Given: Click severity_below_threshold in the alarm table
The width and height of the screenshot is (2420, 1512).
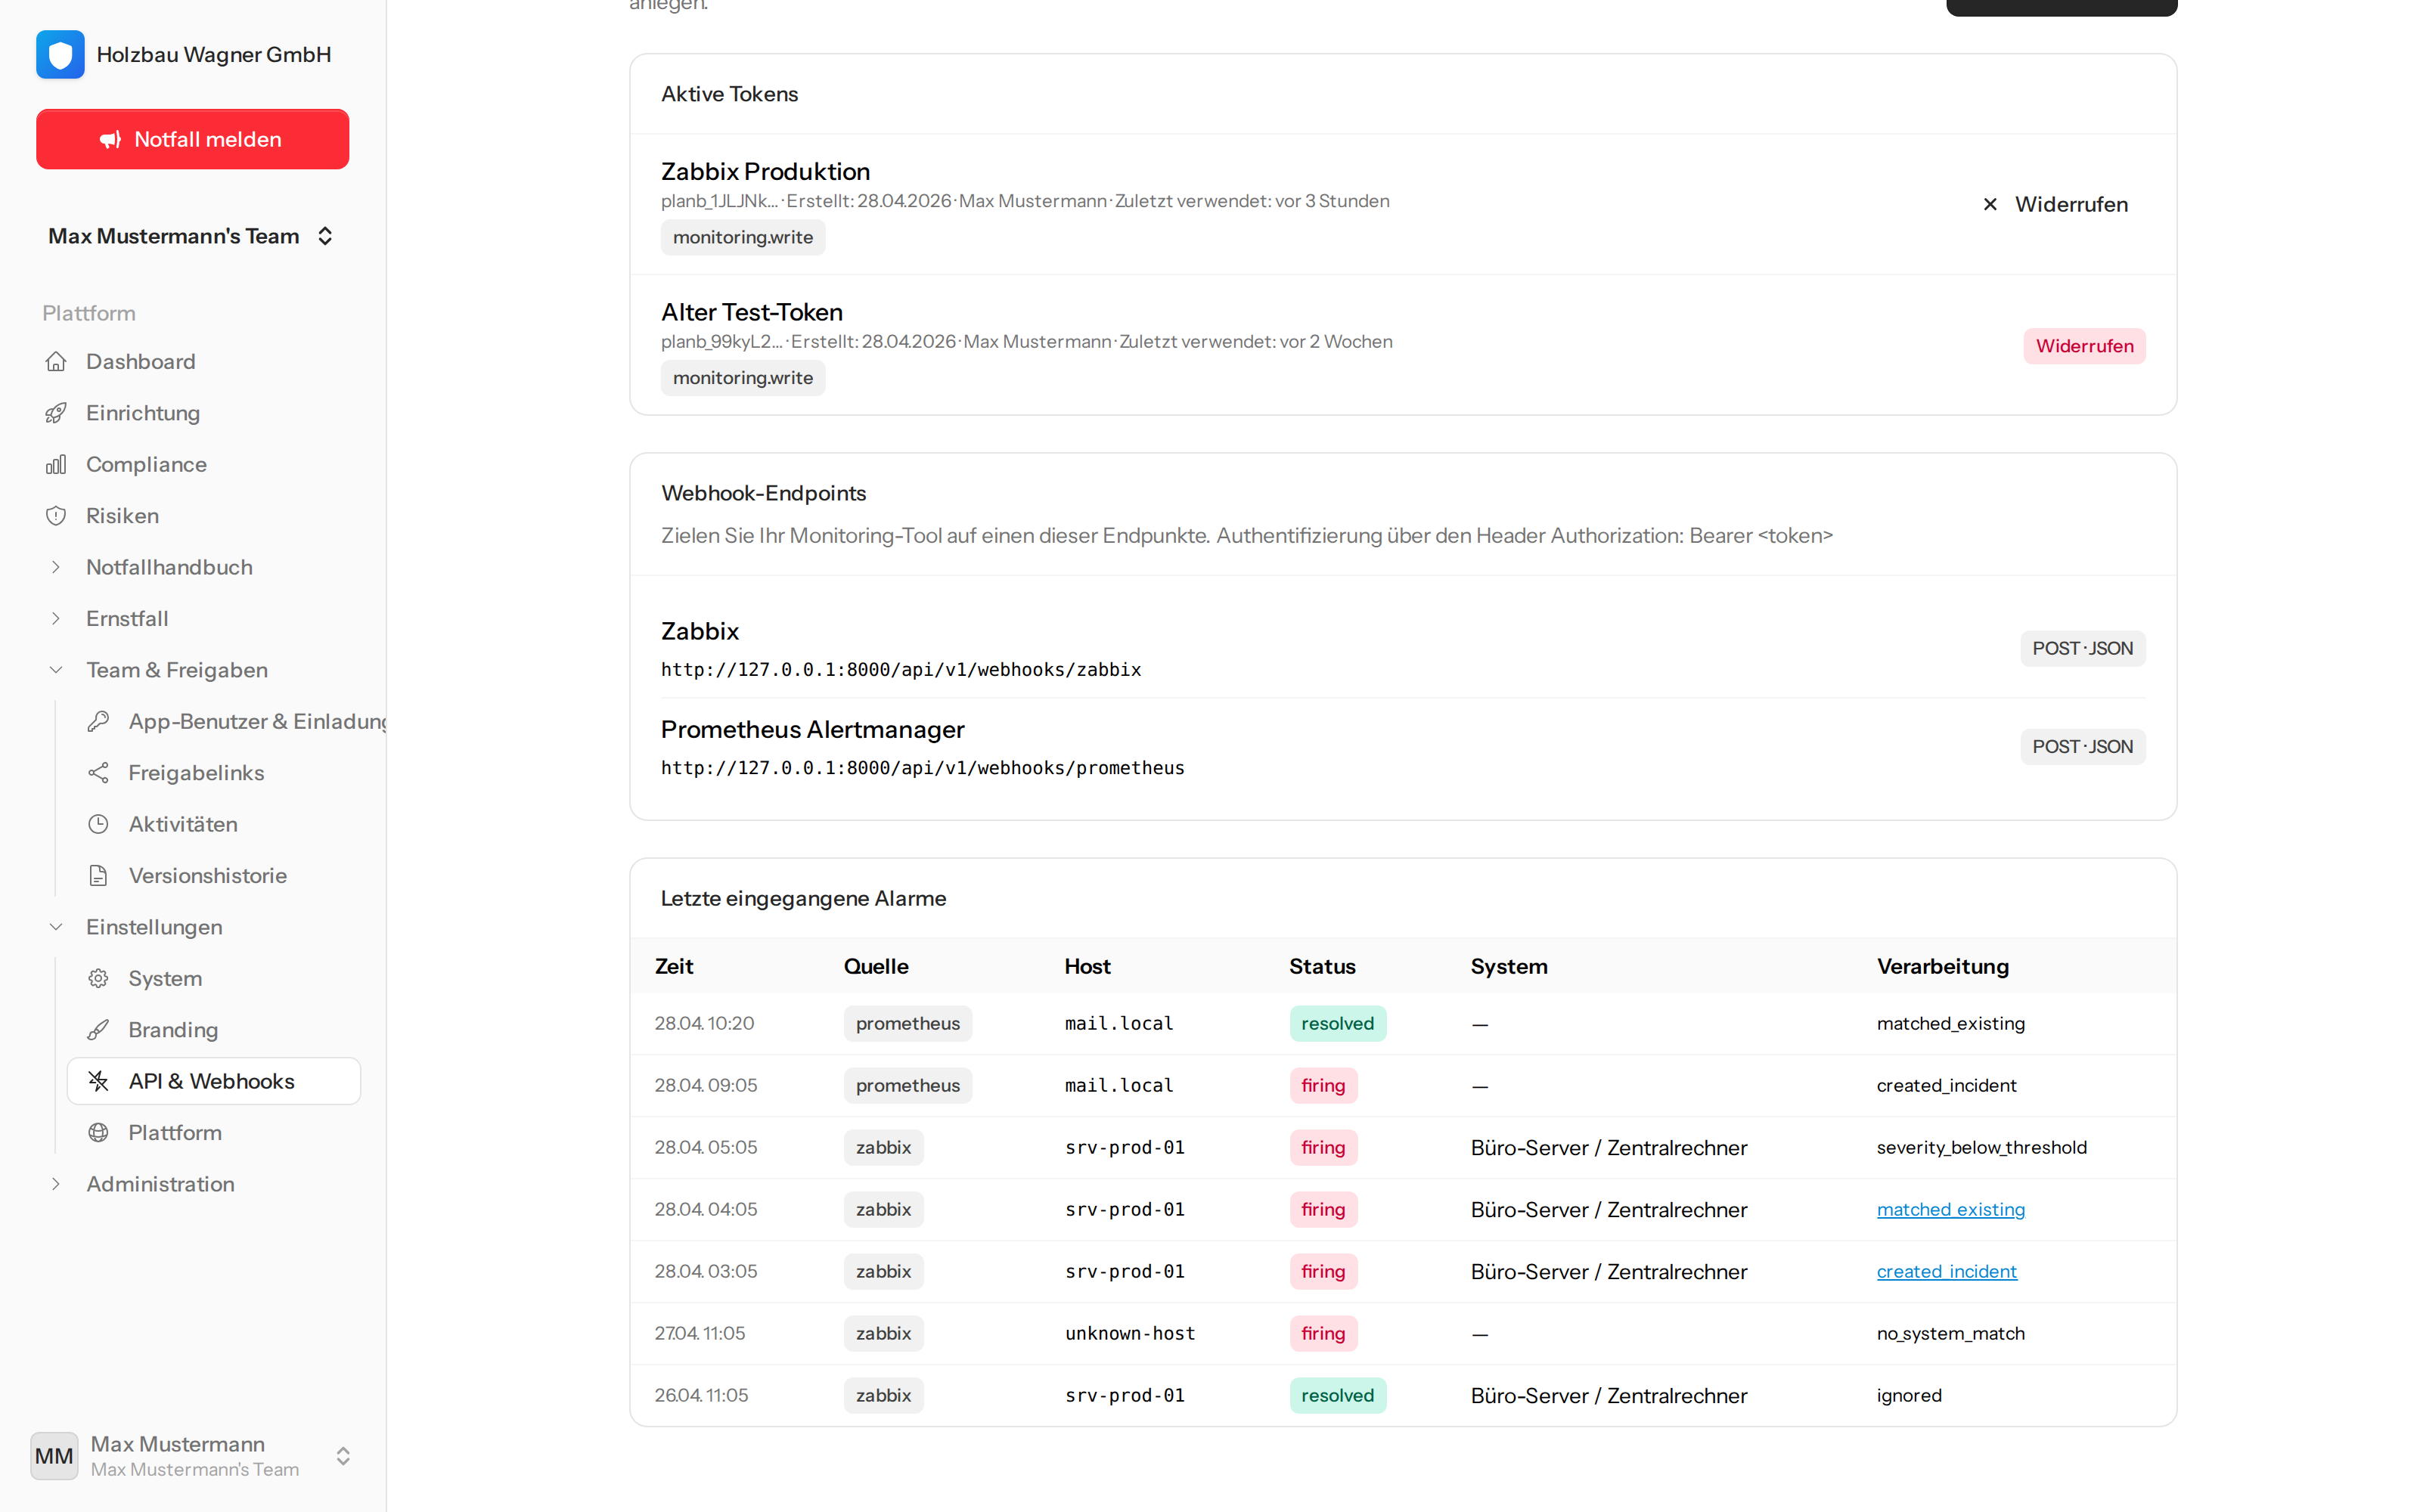Looking at the screenshot, I should tap(1981, 1148).
